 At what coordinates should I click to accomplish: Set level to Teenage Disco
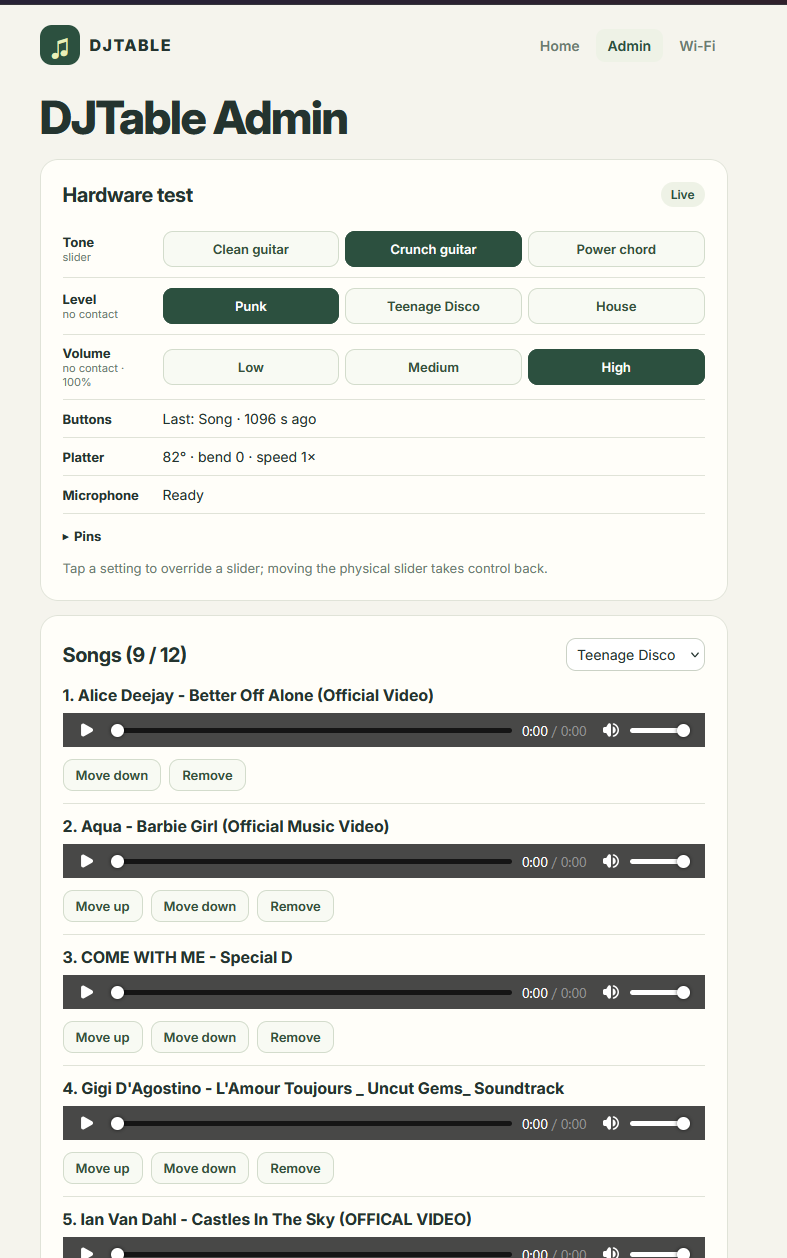coord(433,306)
